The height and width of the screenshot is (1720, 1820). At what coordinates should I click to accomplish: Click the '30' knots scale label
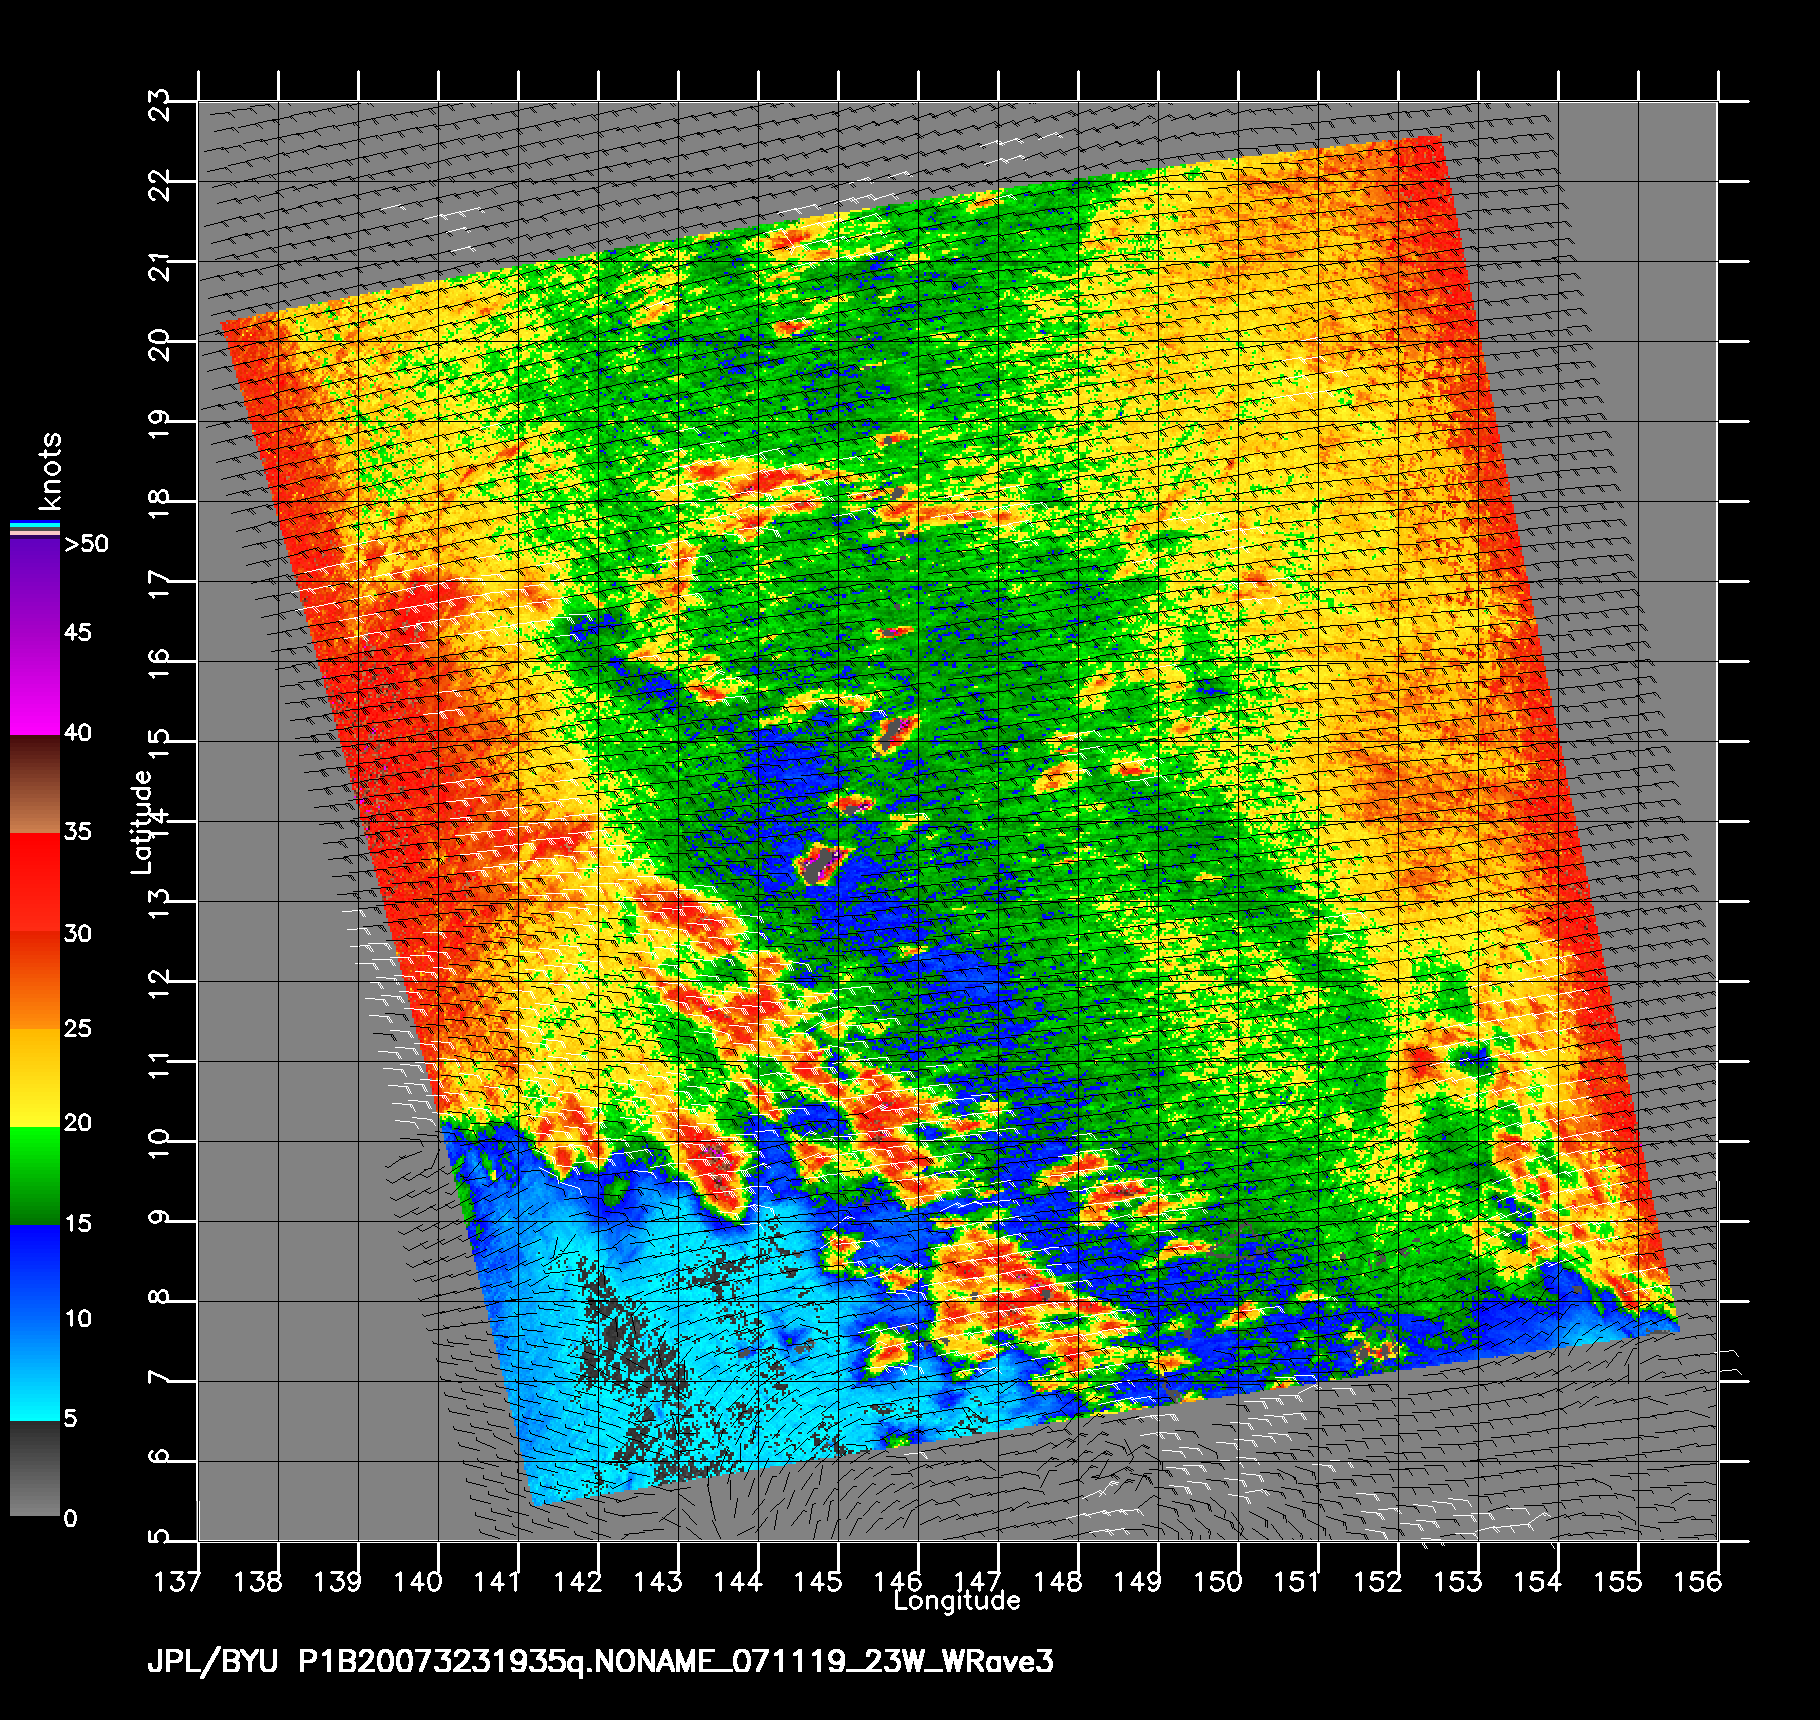(77, 933)
